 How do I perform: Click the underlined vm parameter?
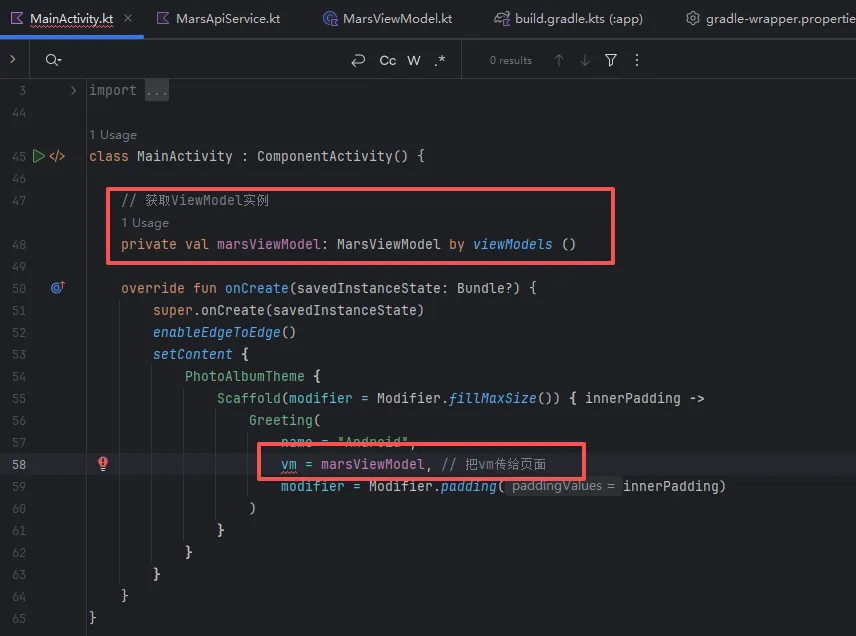pos(289,465)
